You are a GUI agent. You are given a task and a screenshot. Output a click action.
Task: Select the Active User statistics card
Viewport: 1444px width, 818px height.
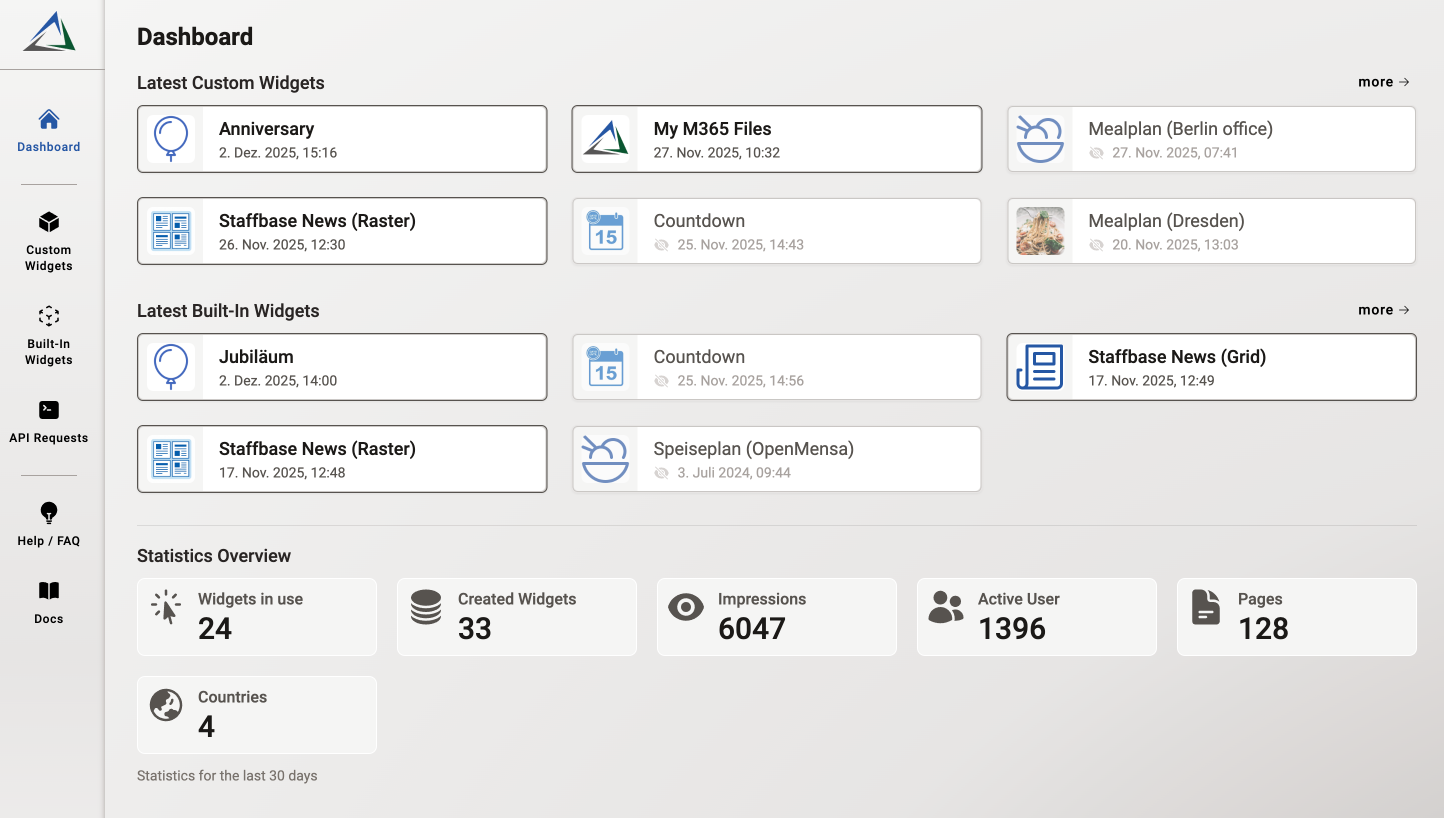(x=1036, y=617)
